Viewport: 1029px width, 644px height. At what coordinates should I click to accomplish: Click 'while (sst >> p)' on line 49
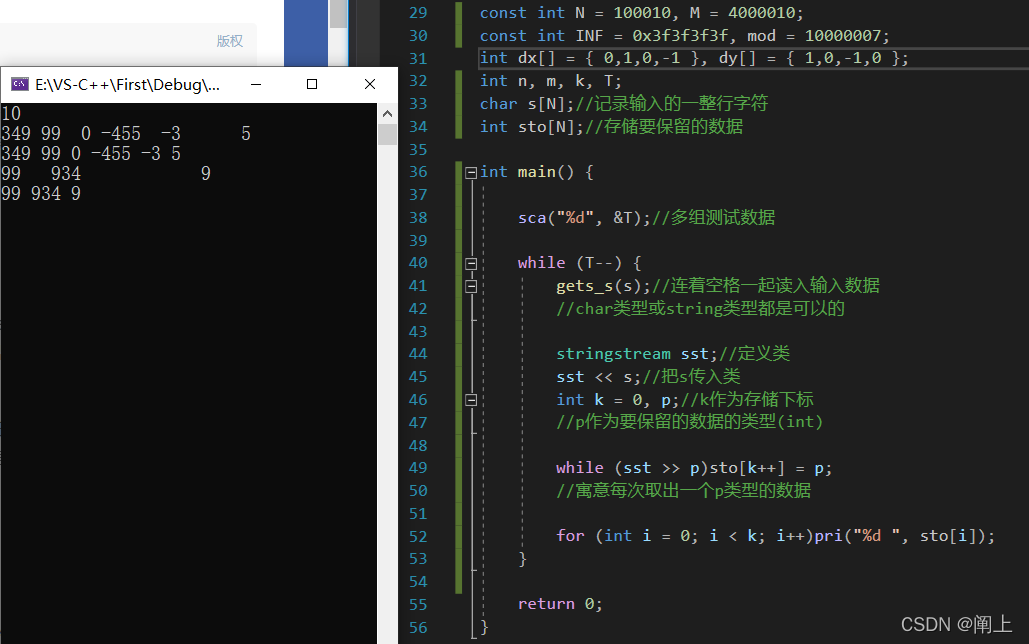(x=631, y=468)
